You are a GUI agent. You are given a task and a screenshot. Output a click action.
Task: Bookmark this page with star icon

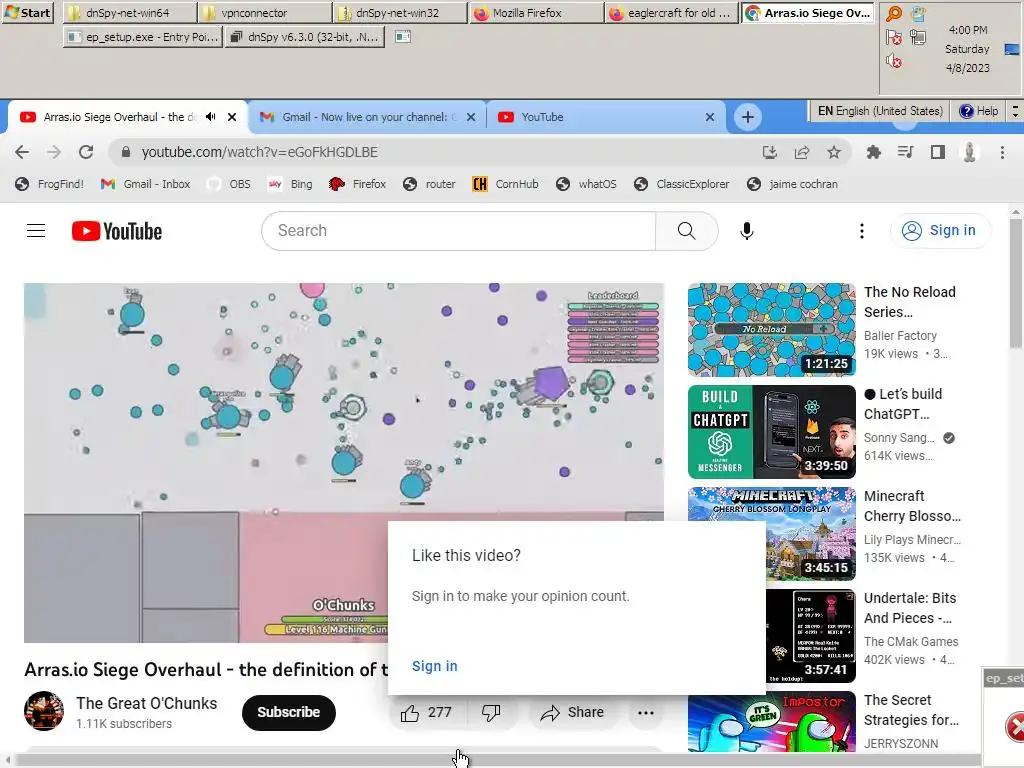tap(833, 152)
